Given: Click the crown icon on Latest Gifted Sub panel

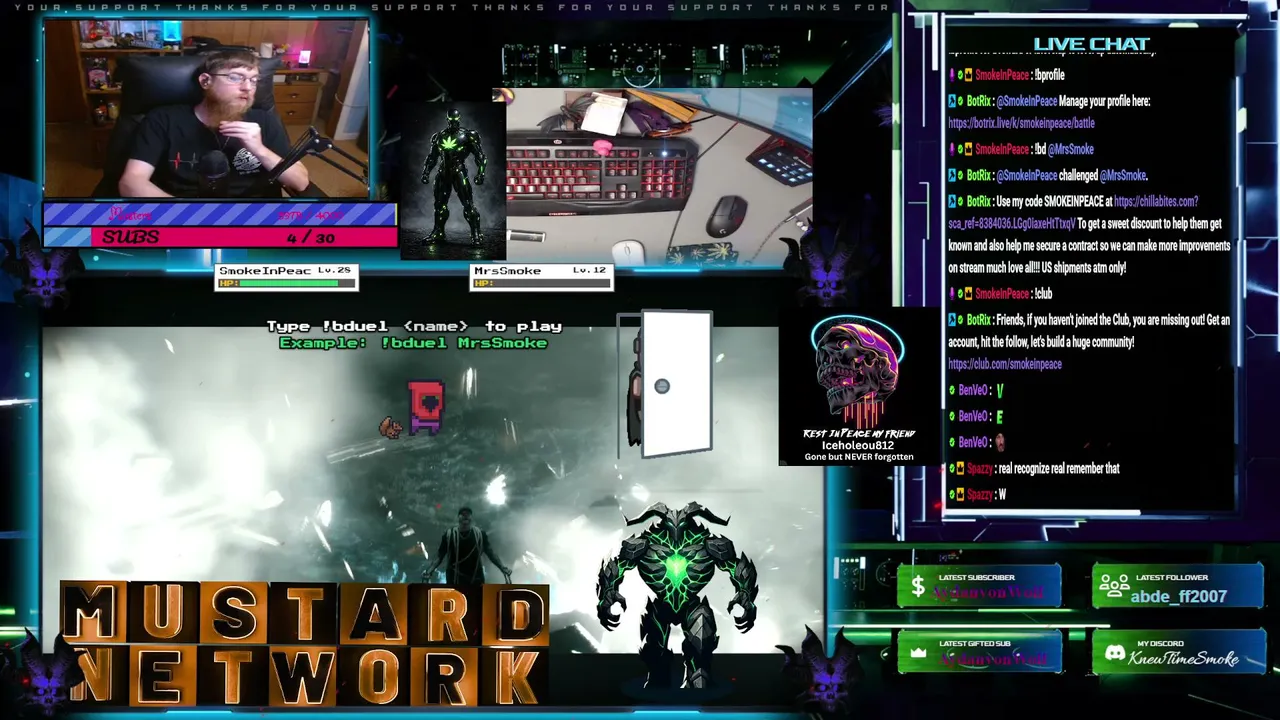Looking at the screenshot, I should (x=917, y=652).
